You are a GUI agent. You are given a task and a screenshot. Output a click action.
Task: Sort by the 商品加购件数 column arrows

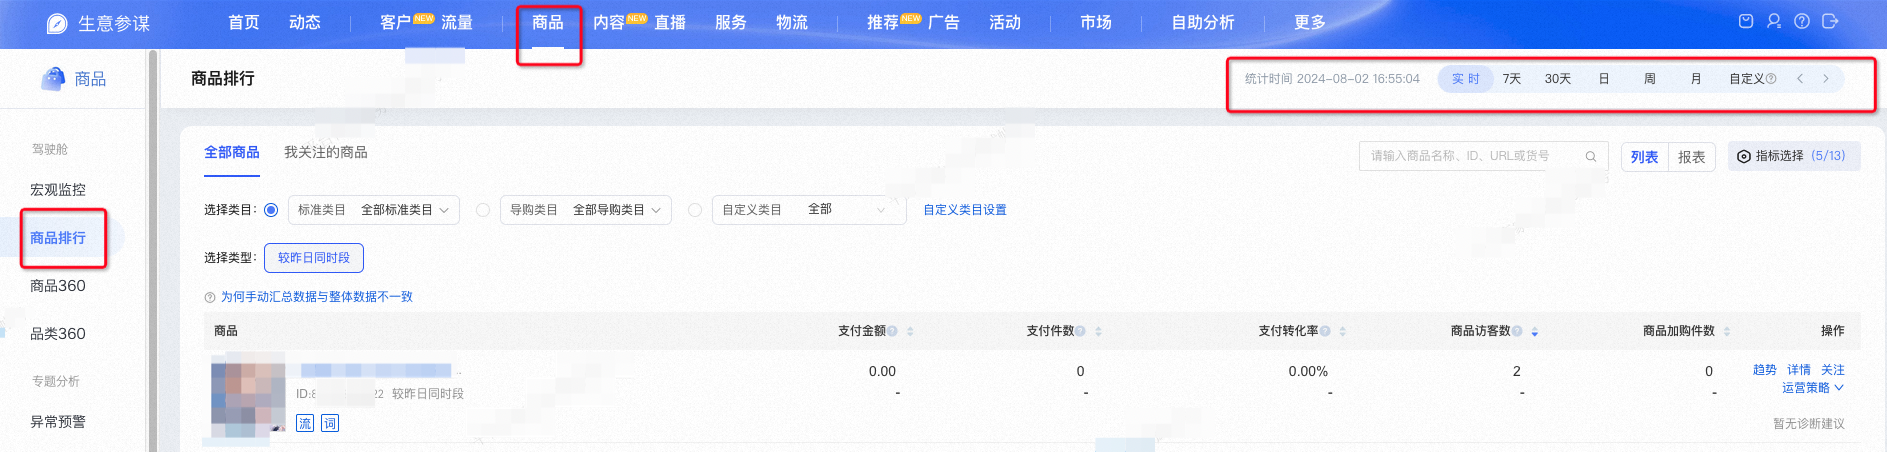tap(1727, 331)
